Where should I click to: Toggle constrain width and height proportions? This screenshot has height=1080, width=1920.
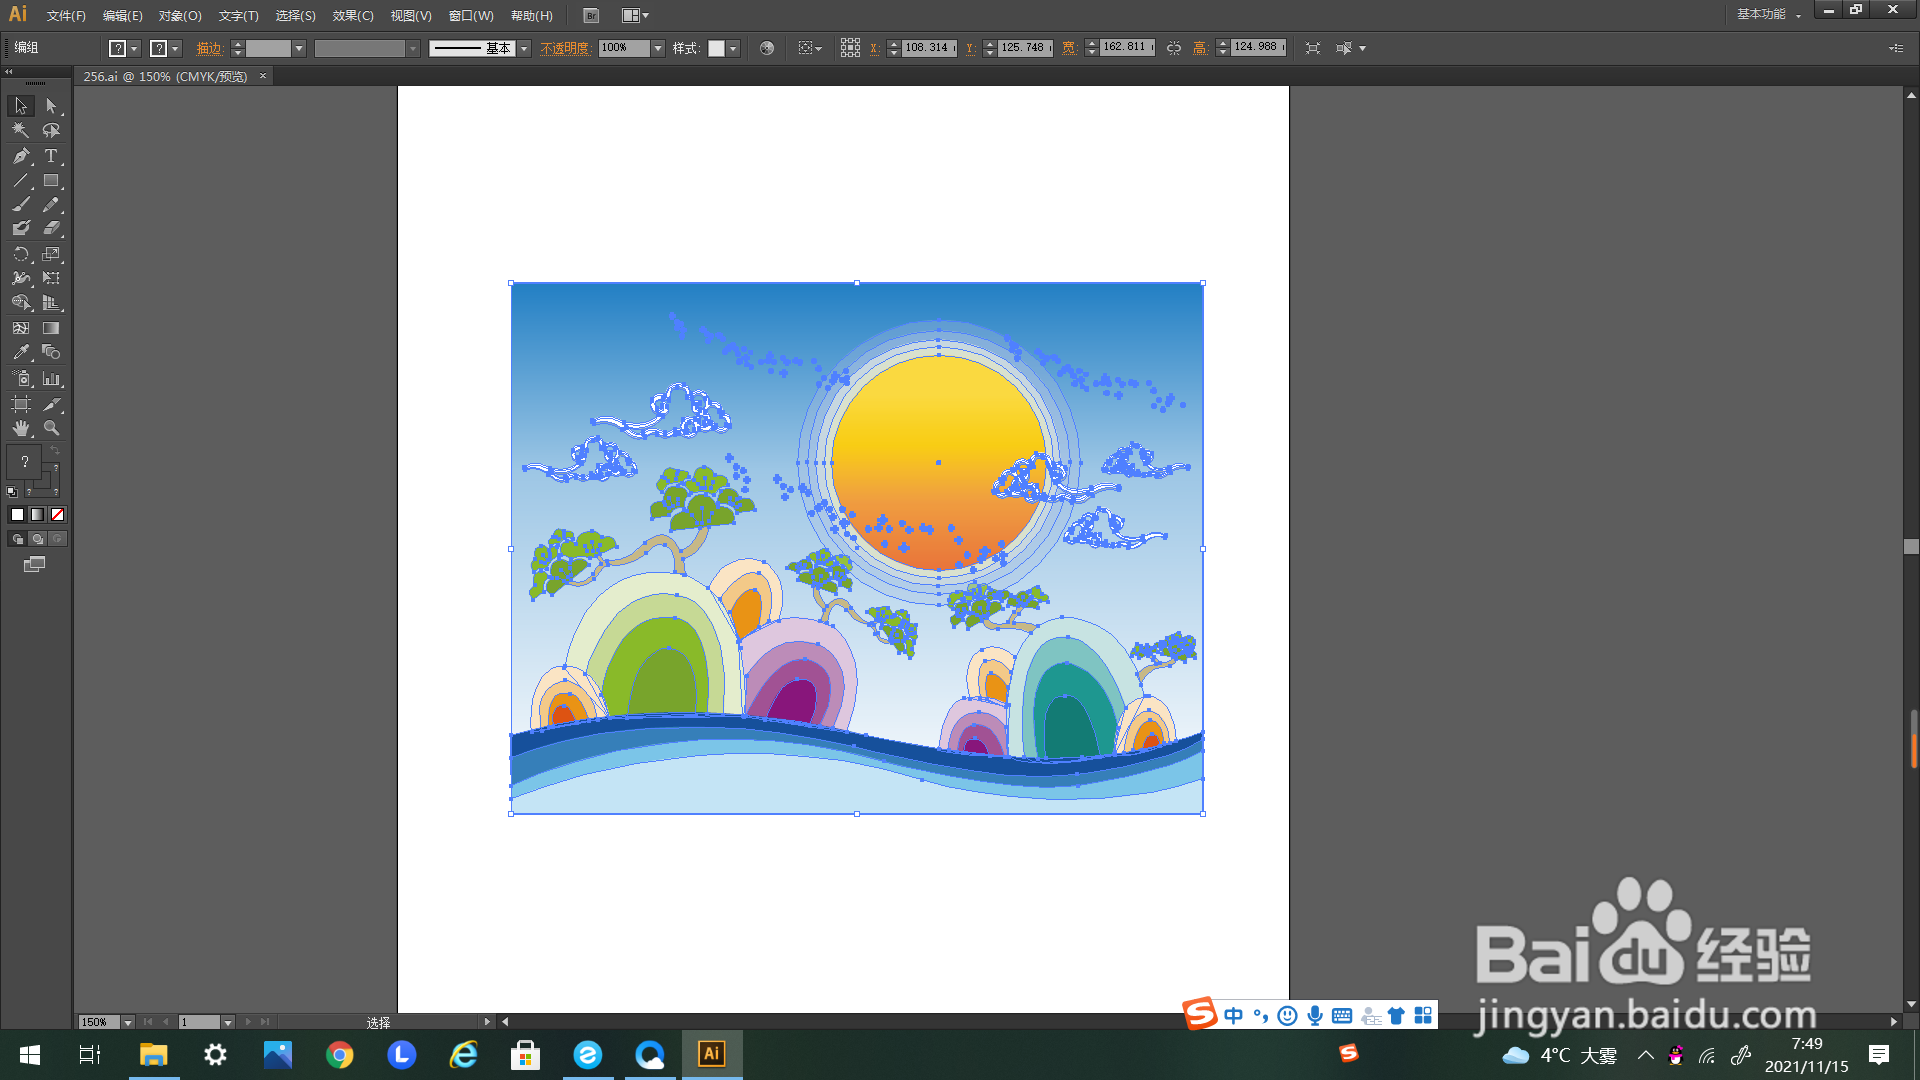(x=1174, y=48)
